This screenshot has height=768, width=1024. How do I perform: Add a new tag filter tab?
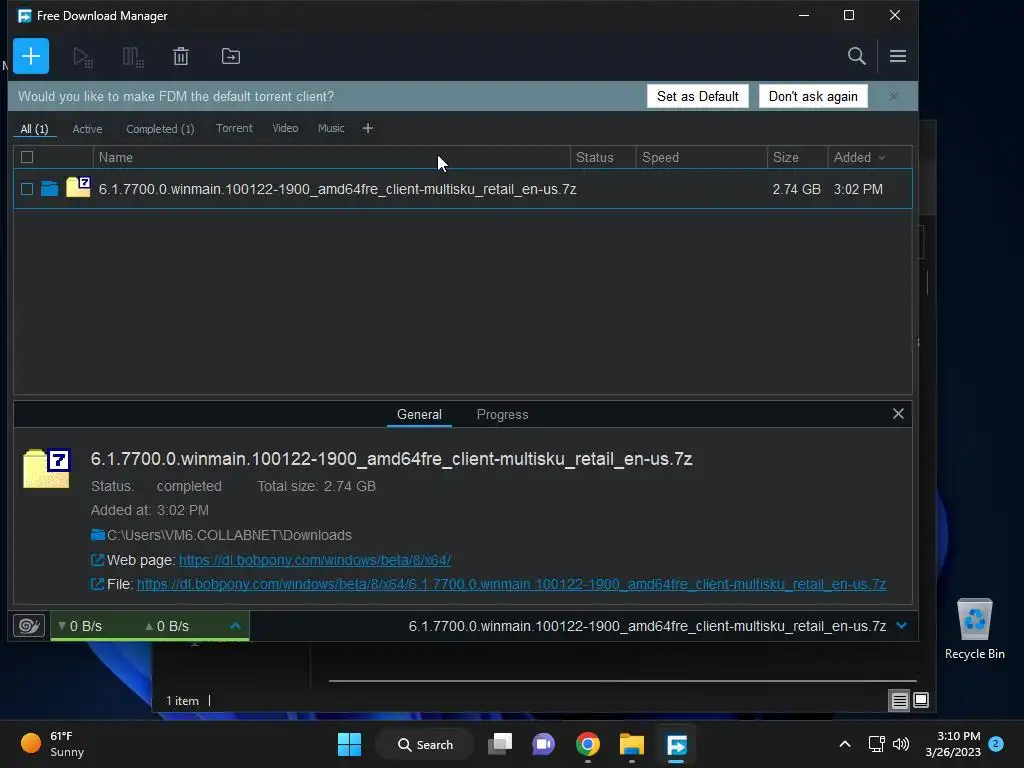368,128
